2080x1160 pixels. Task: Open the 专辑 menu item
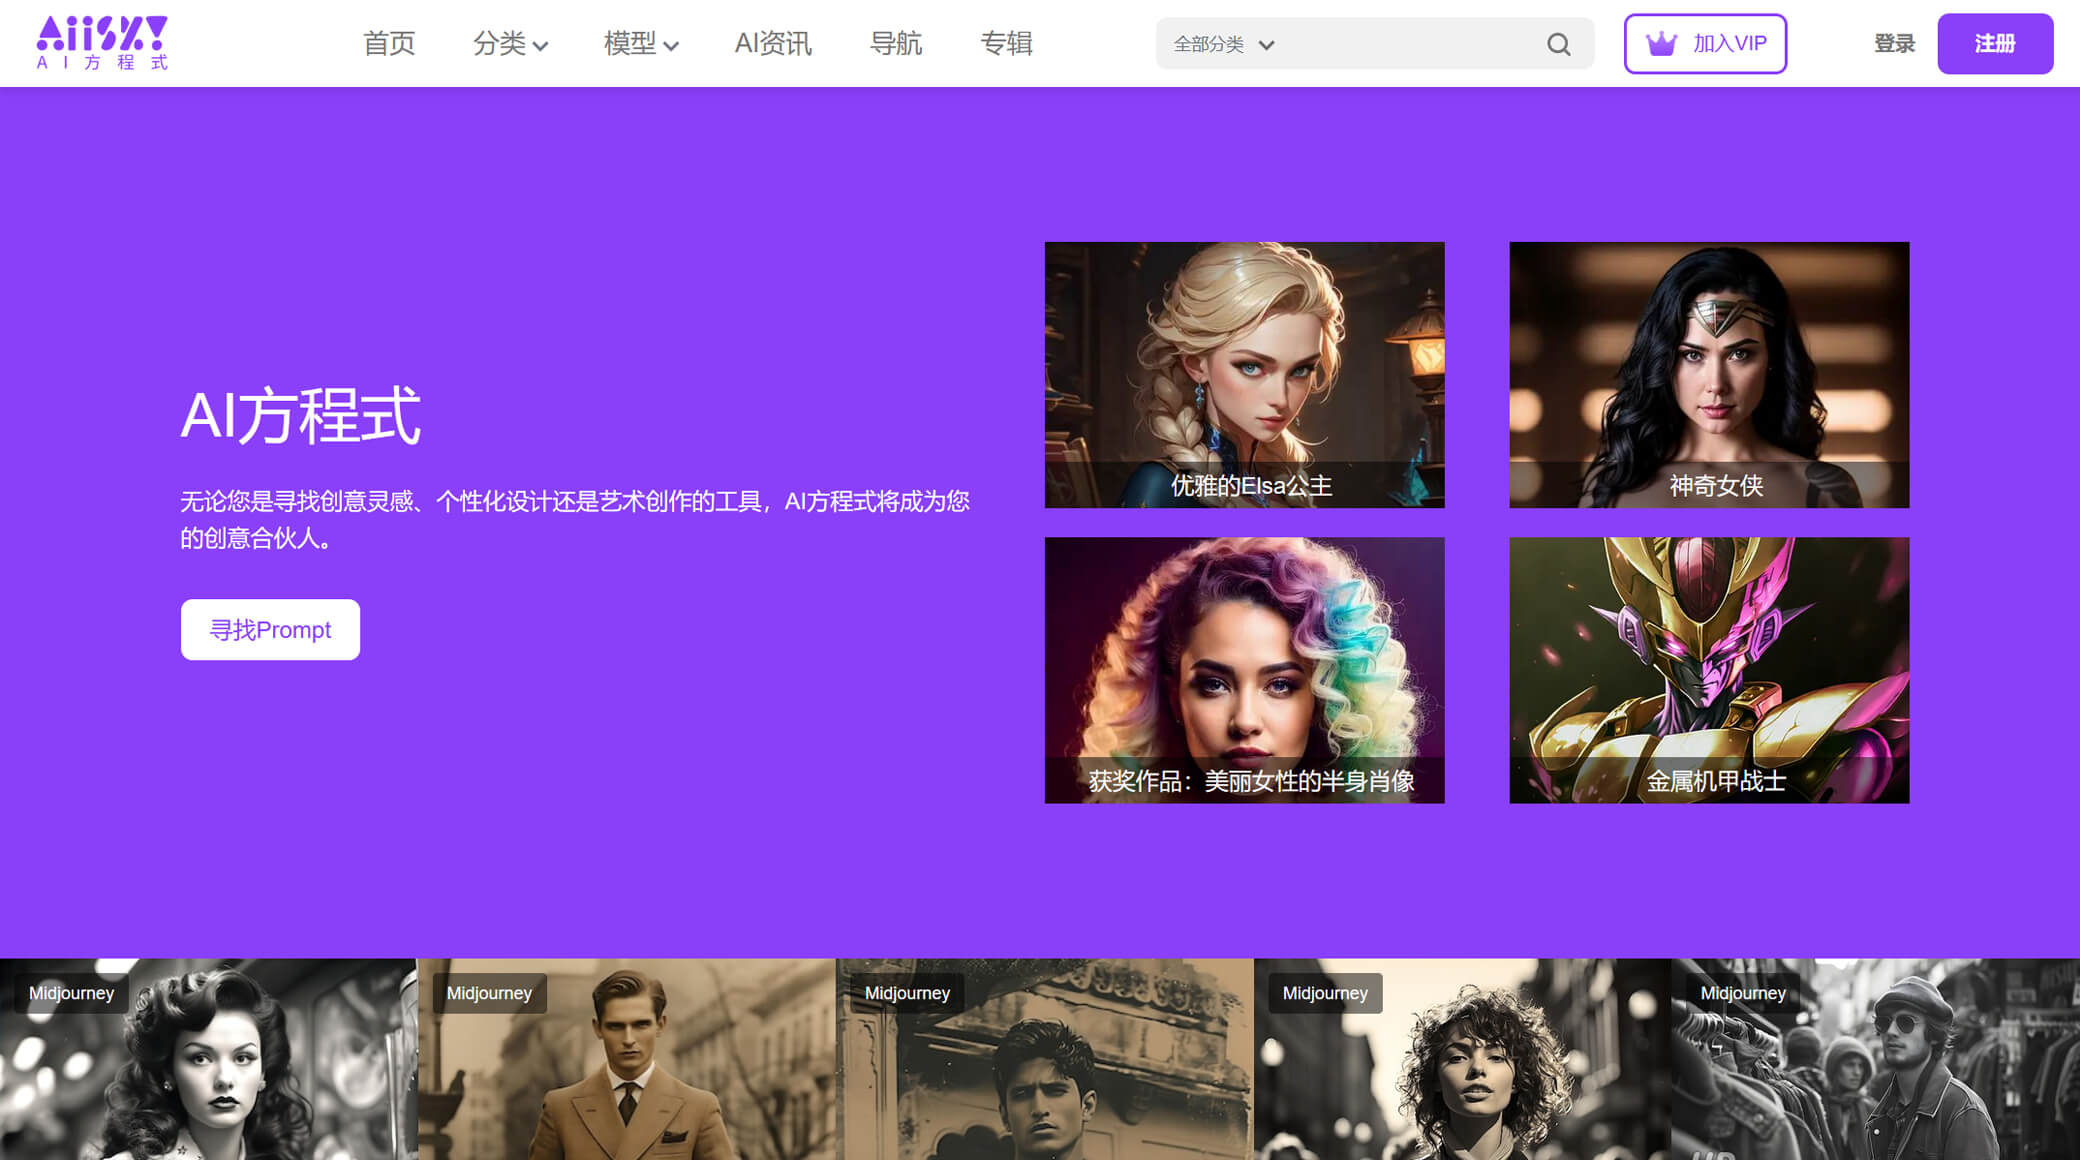(1006, 43)
